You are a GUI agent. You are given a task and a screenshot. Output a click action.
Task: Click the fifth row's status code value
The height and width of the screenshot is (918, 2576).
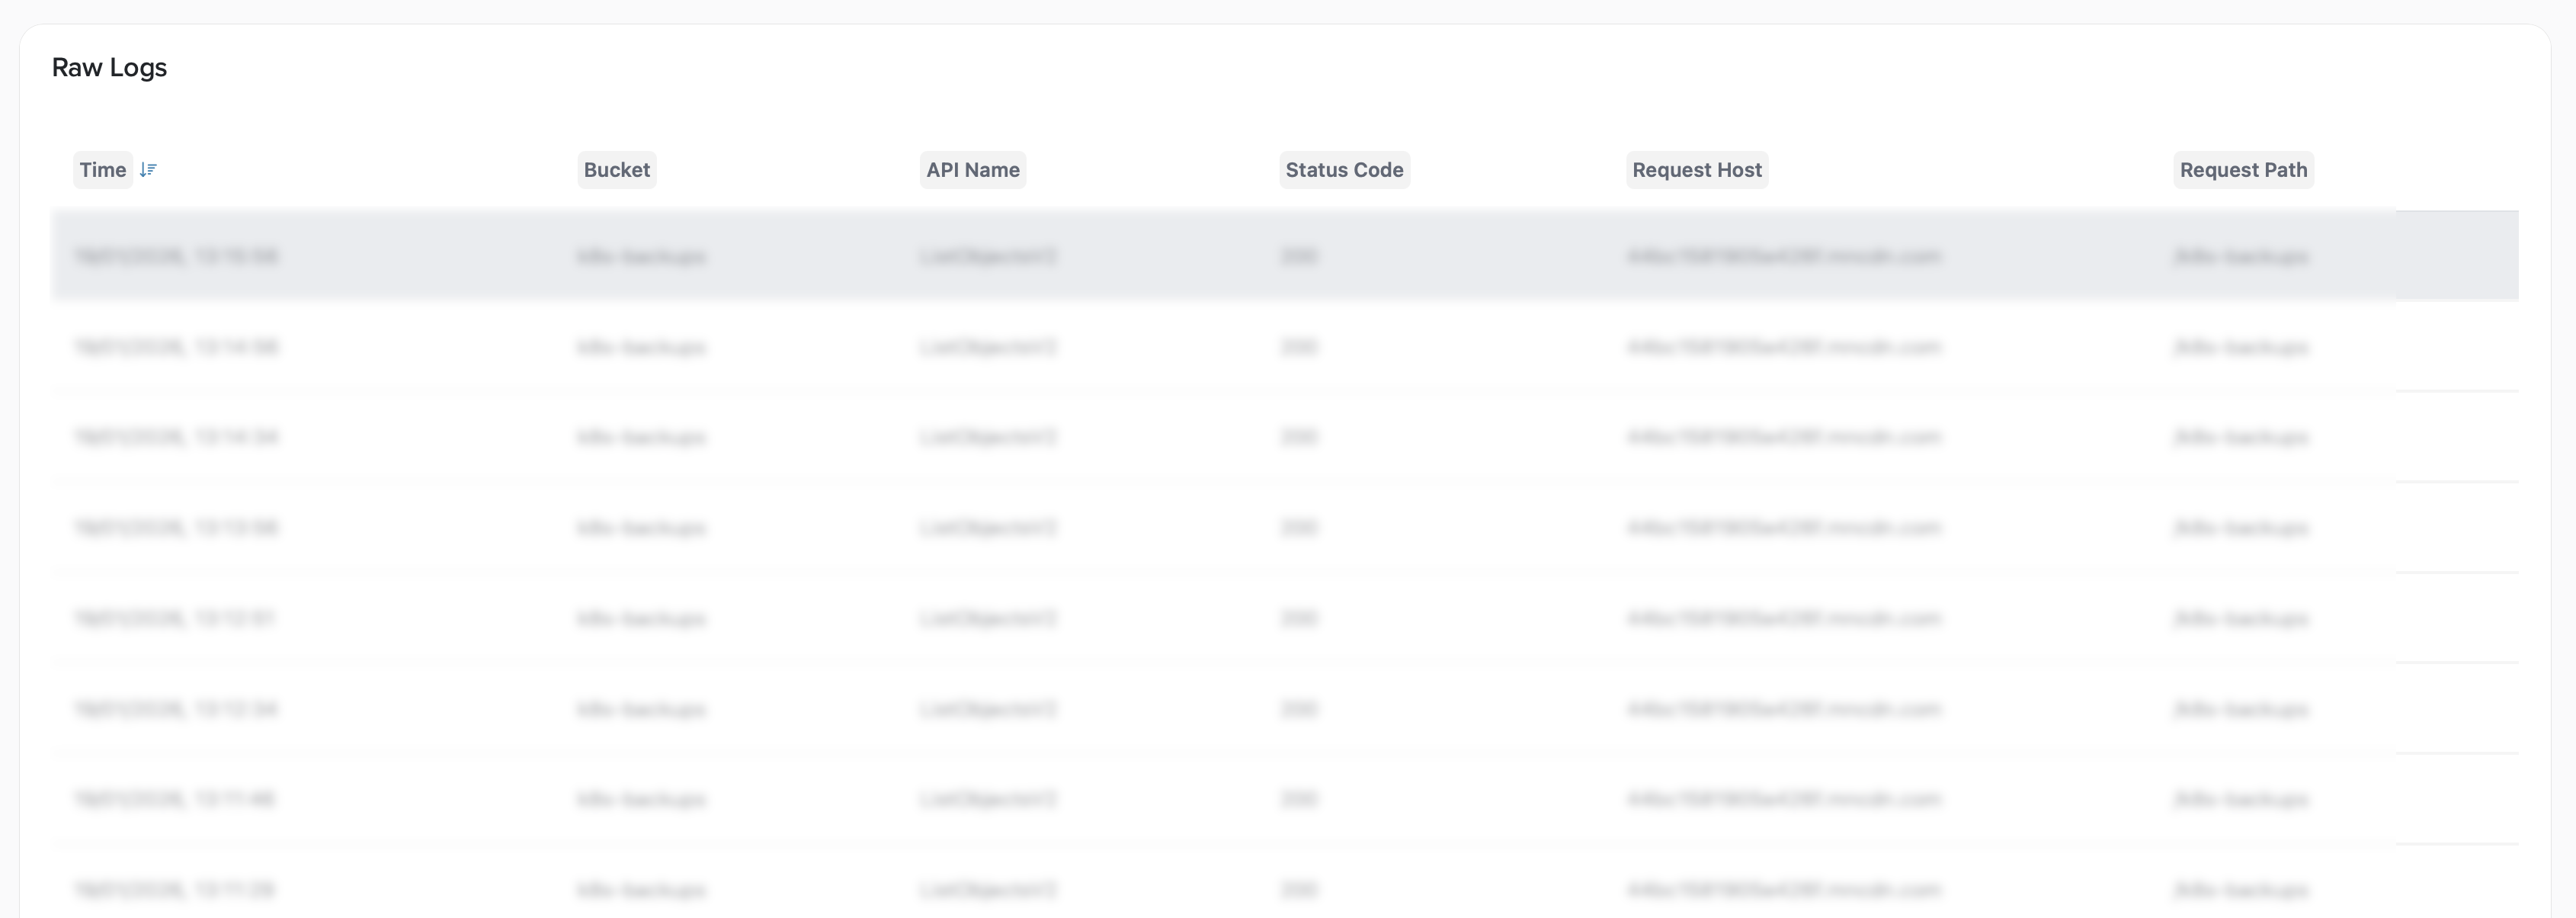pyautogui.click(x=1298, y=619)
